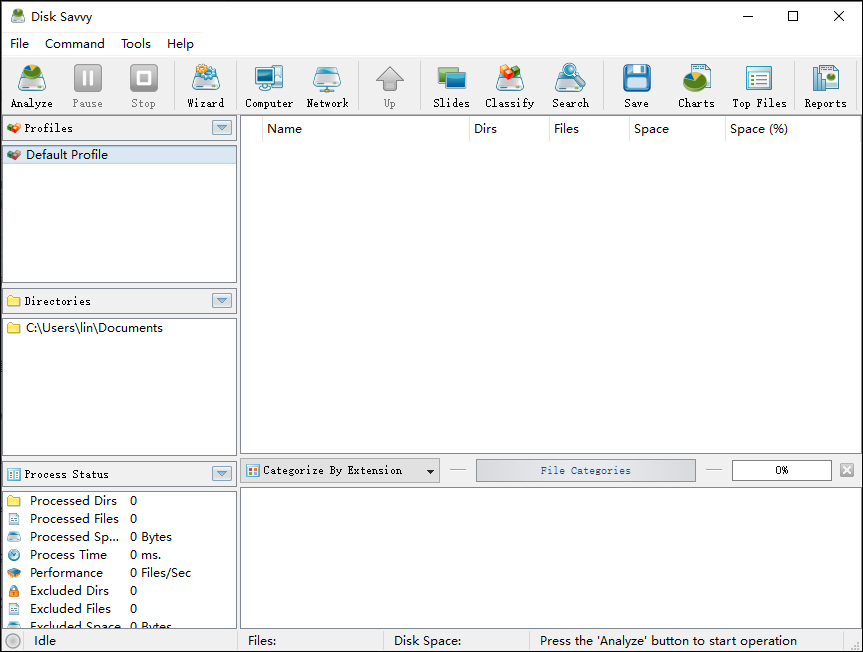
Task: Open the Tools menu
Action: pos(136,44)
